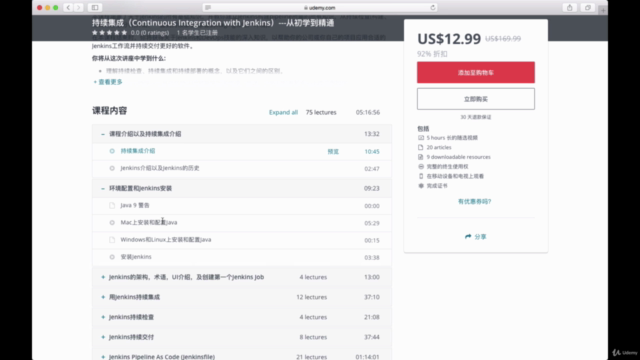
Task: Expand the Jenkins的架构 UI介绍 section
Action: pyautogui.click(x=242, y=277)
